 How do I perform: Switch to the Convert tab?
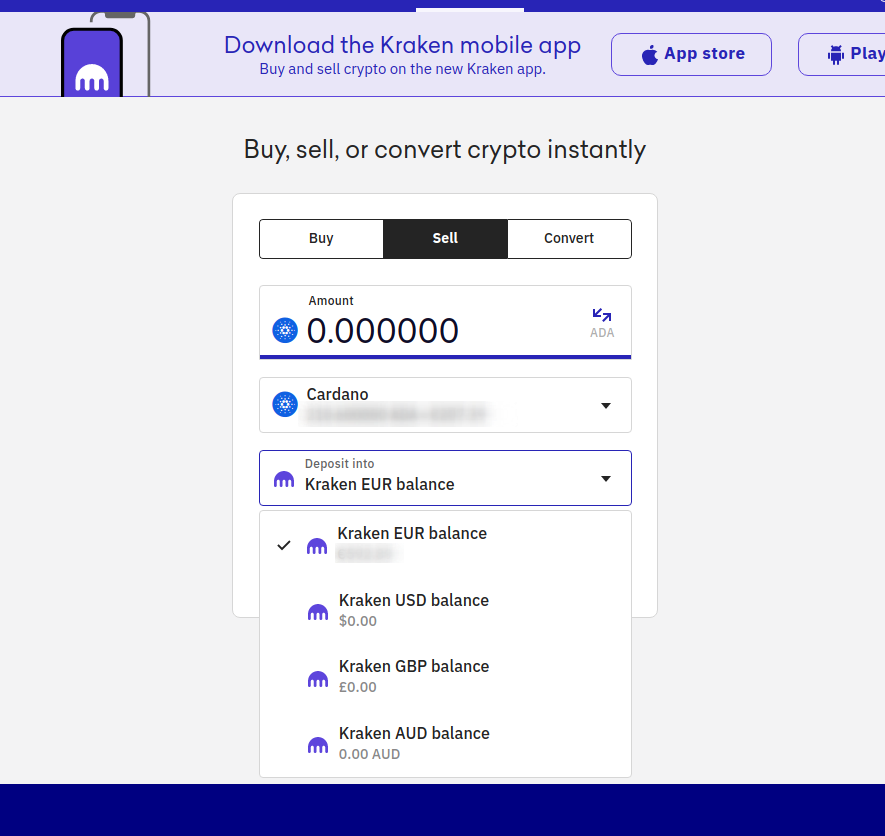569,239
